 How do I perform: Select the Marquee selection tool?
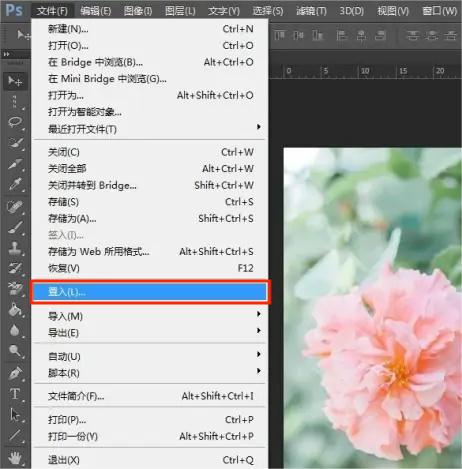pos(15,102)
